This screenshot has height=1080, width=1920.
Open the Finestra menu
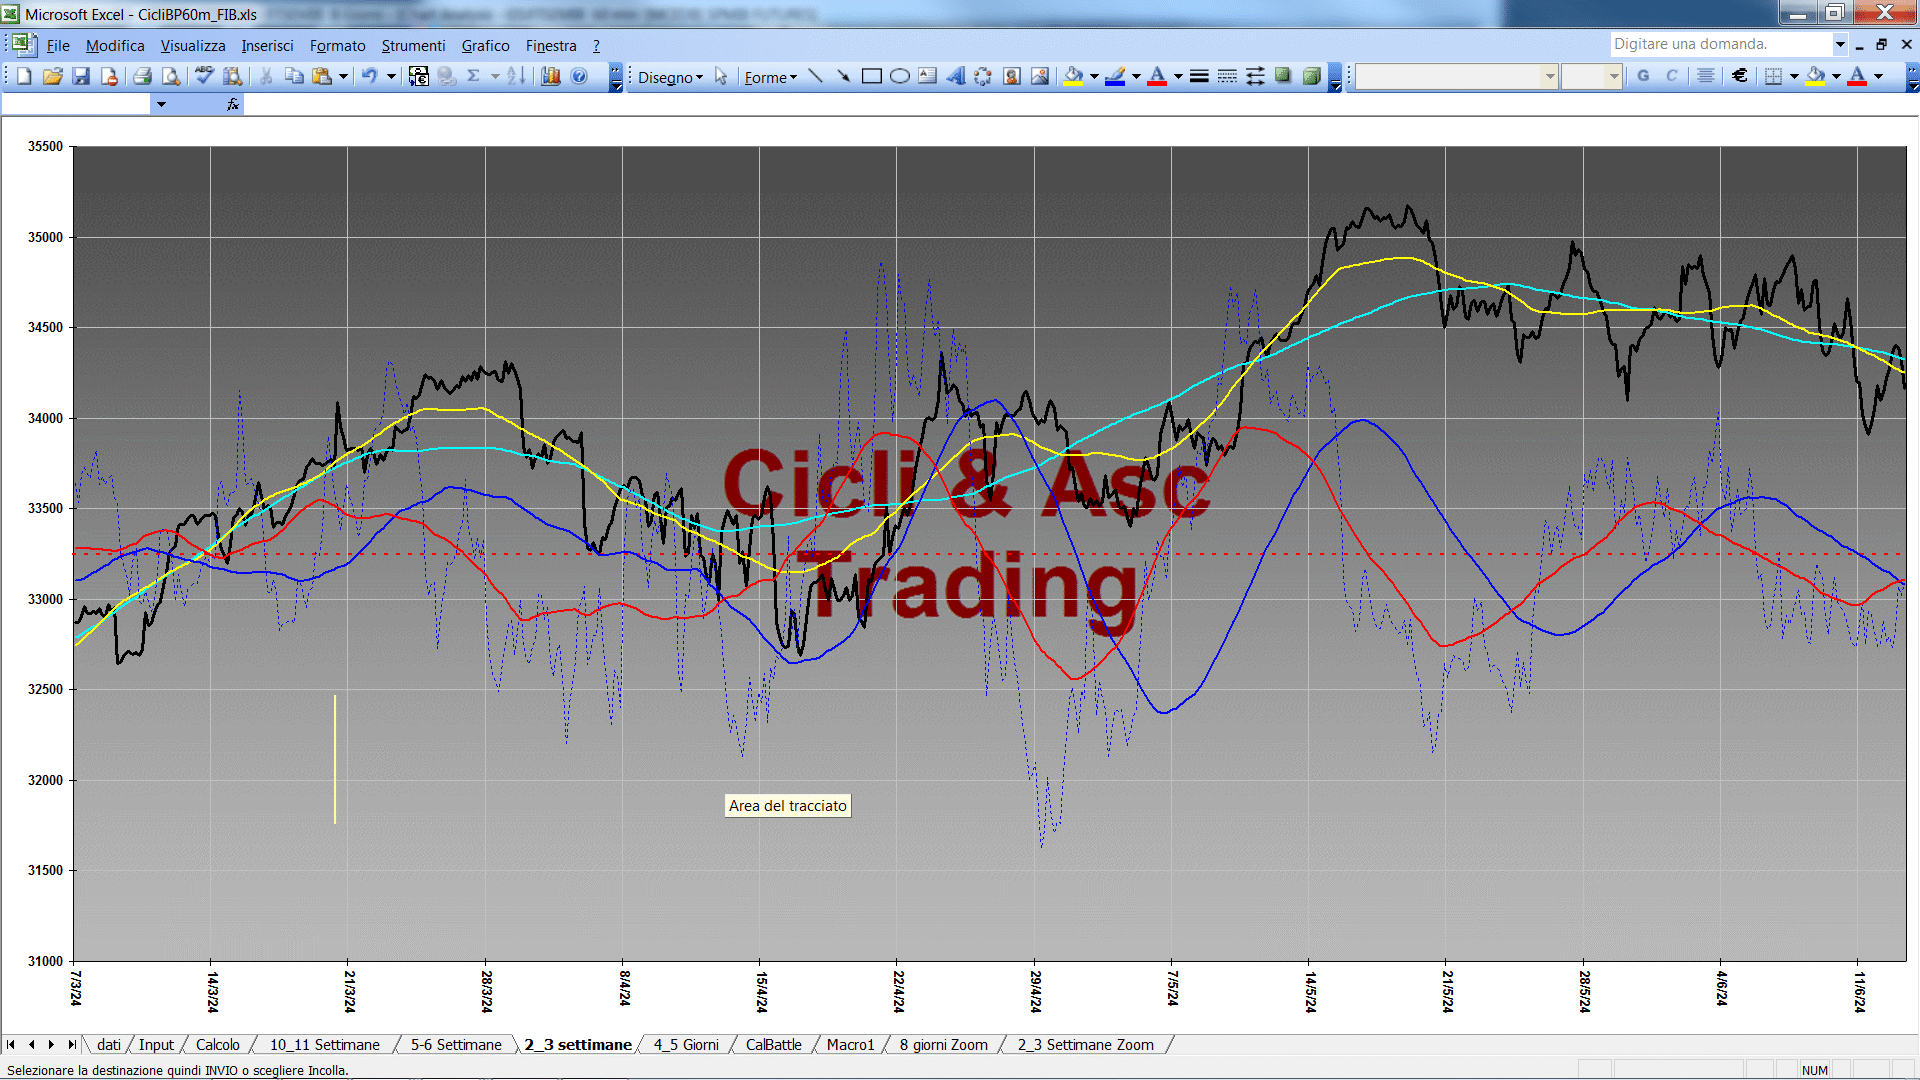551,45
